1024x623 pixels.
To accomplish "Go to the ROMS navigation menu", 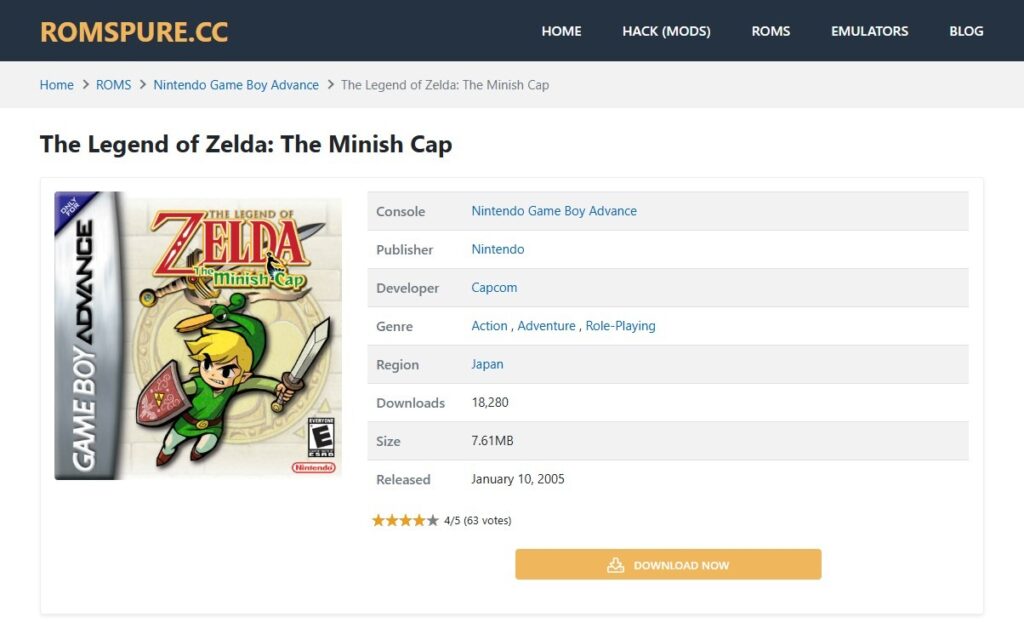I will pyautogui.click(x=771, y=31).
